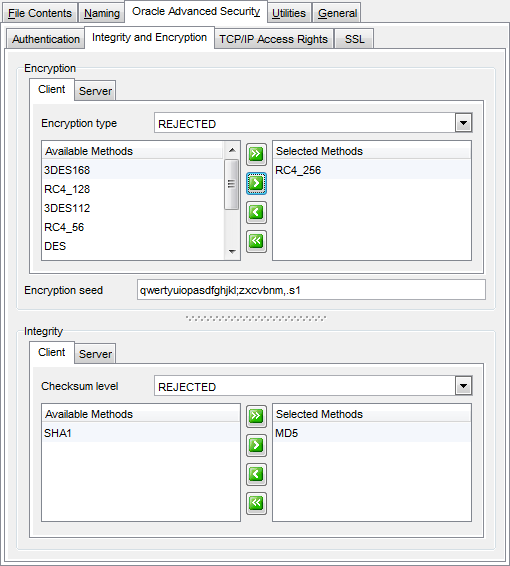The width and height of the screenshot is (510, 566).
Task: Click the scroll-up arrow of the encryption methods list
Action: tap(232, 150)
